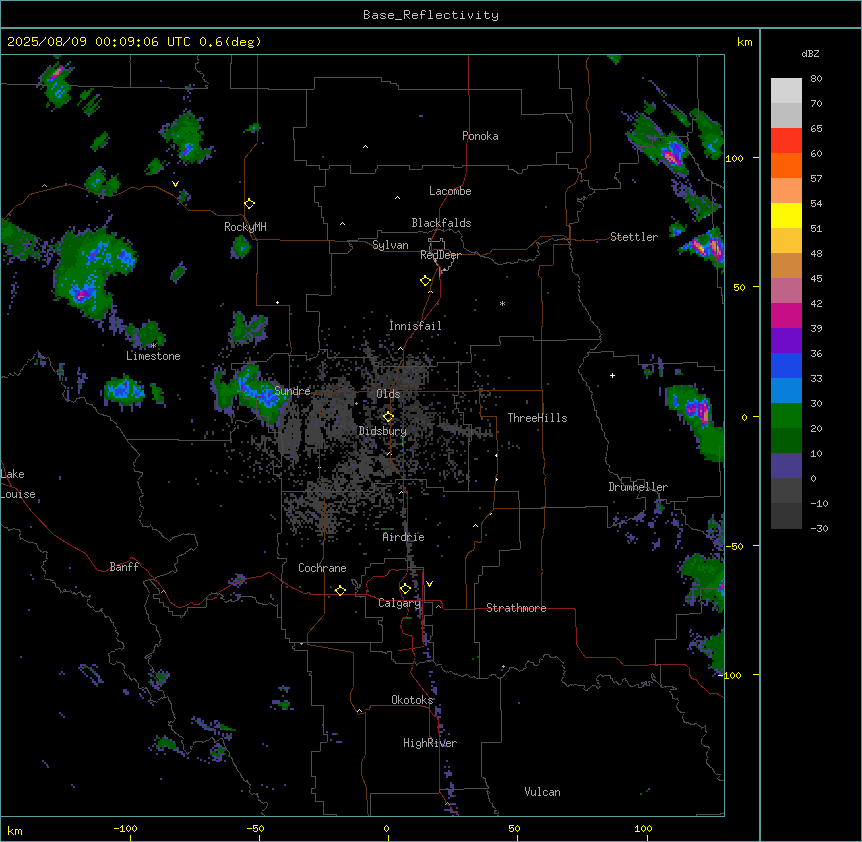
Task: Click the 'Base_Reflectivity' title text
Action: click(431, 15)
